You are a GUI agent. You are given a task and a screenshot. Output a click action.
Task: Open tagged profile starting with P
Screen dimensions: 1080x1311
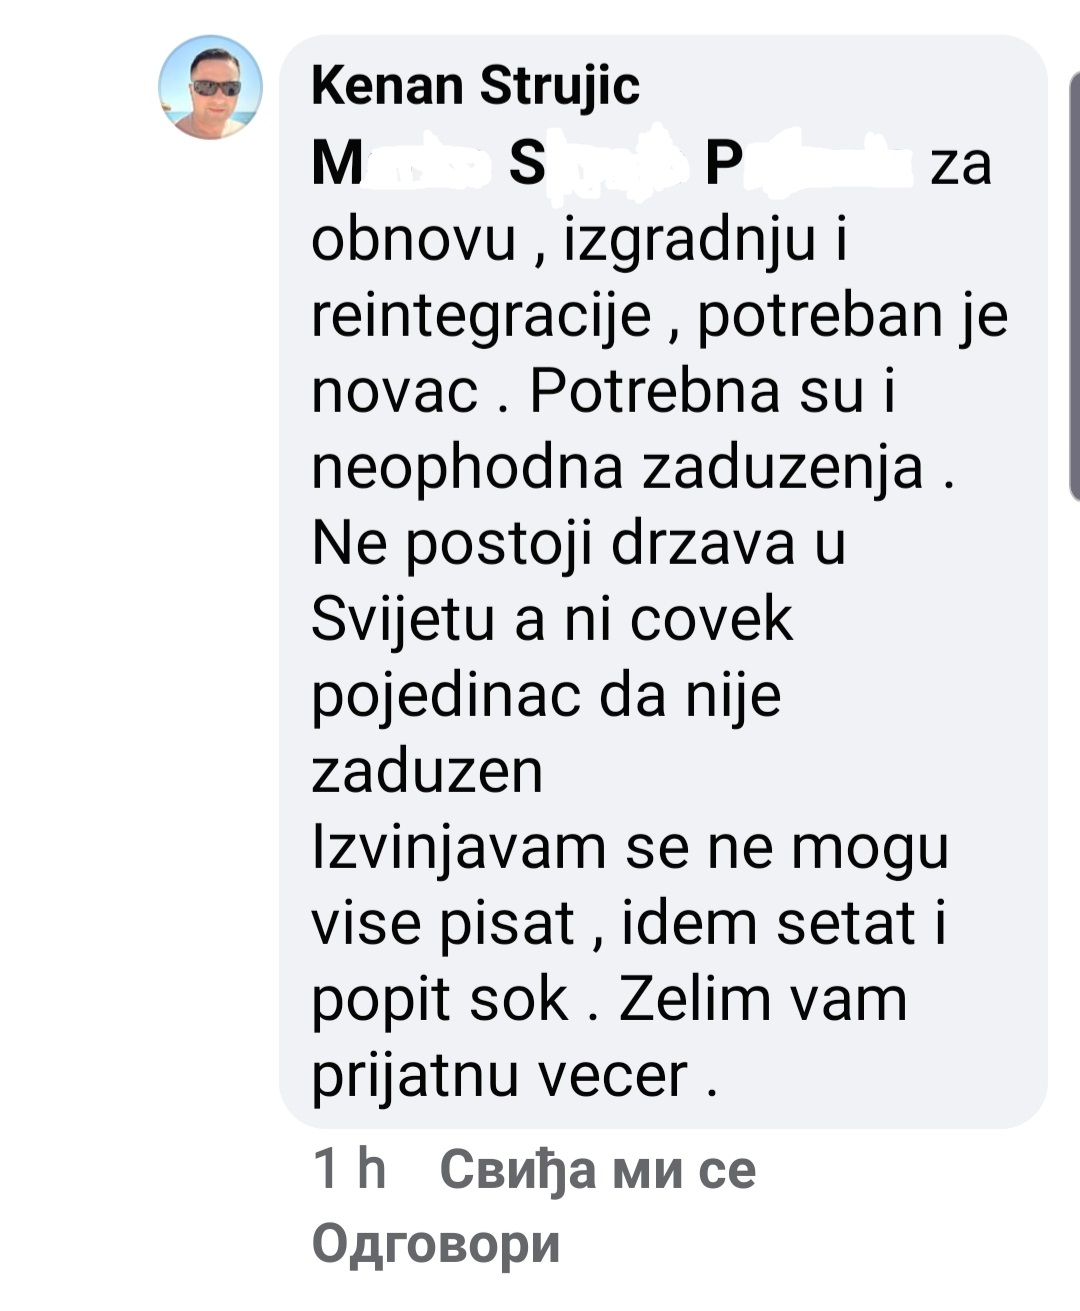tap(810, 164)
